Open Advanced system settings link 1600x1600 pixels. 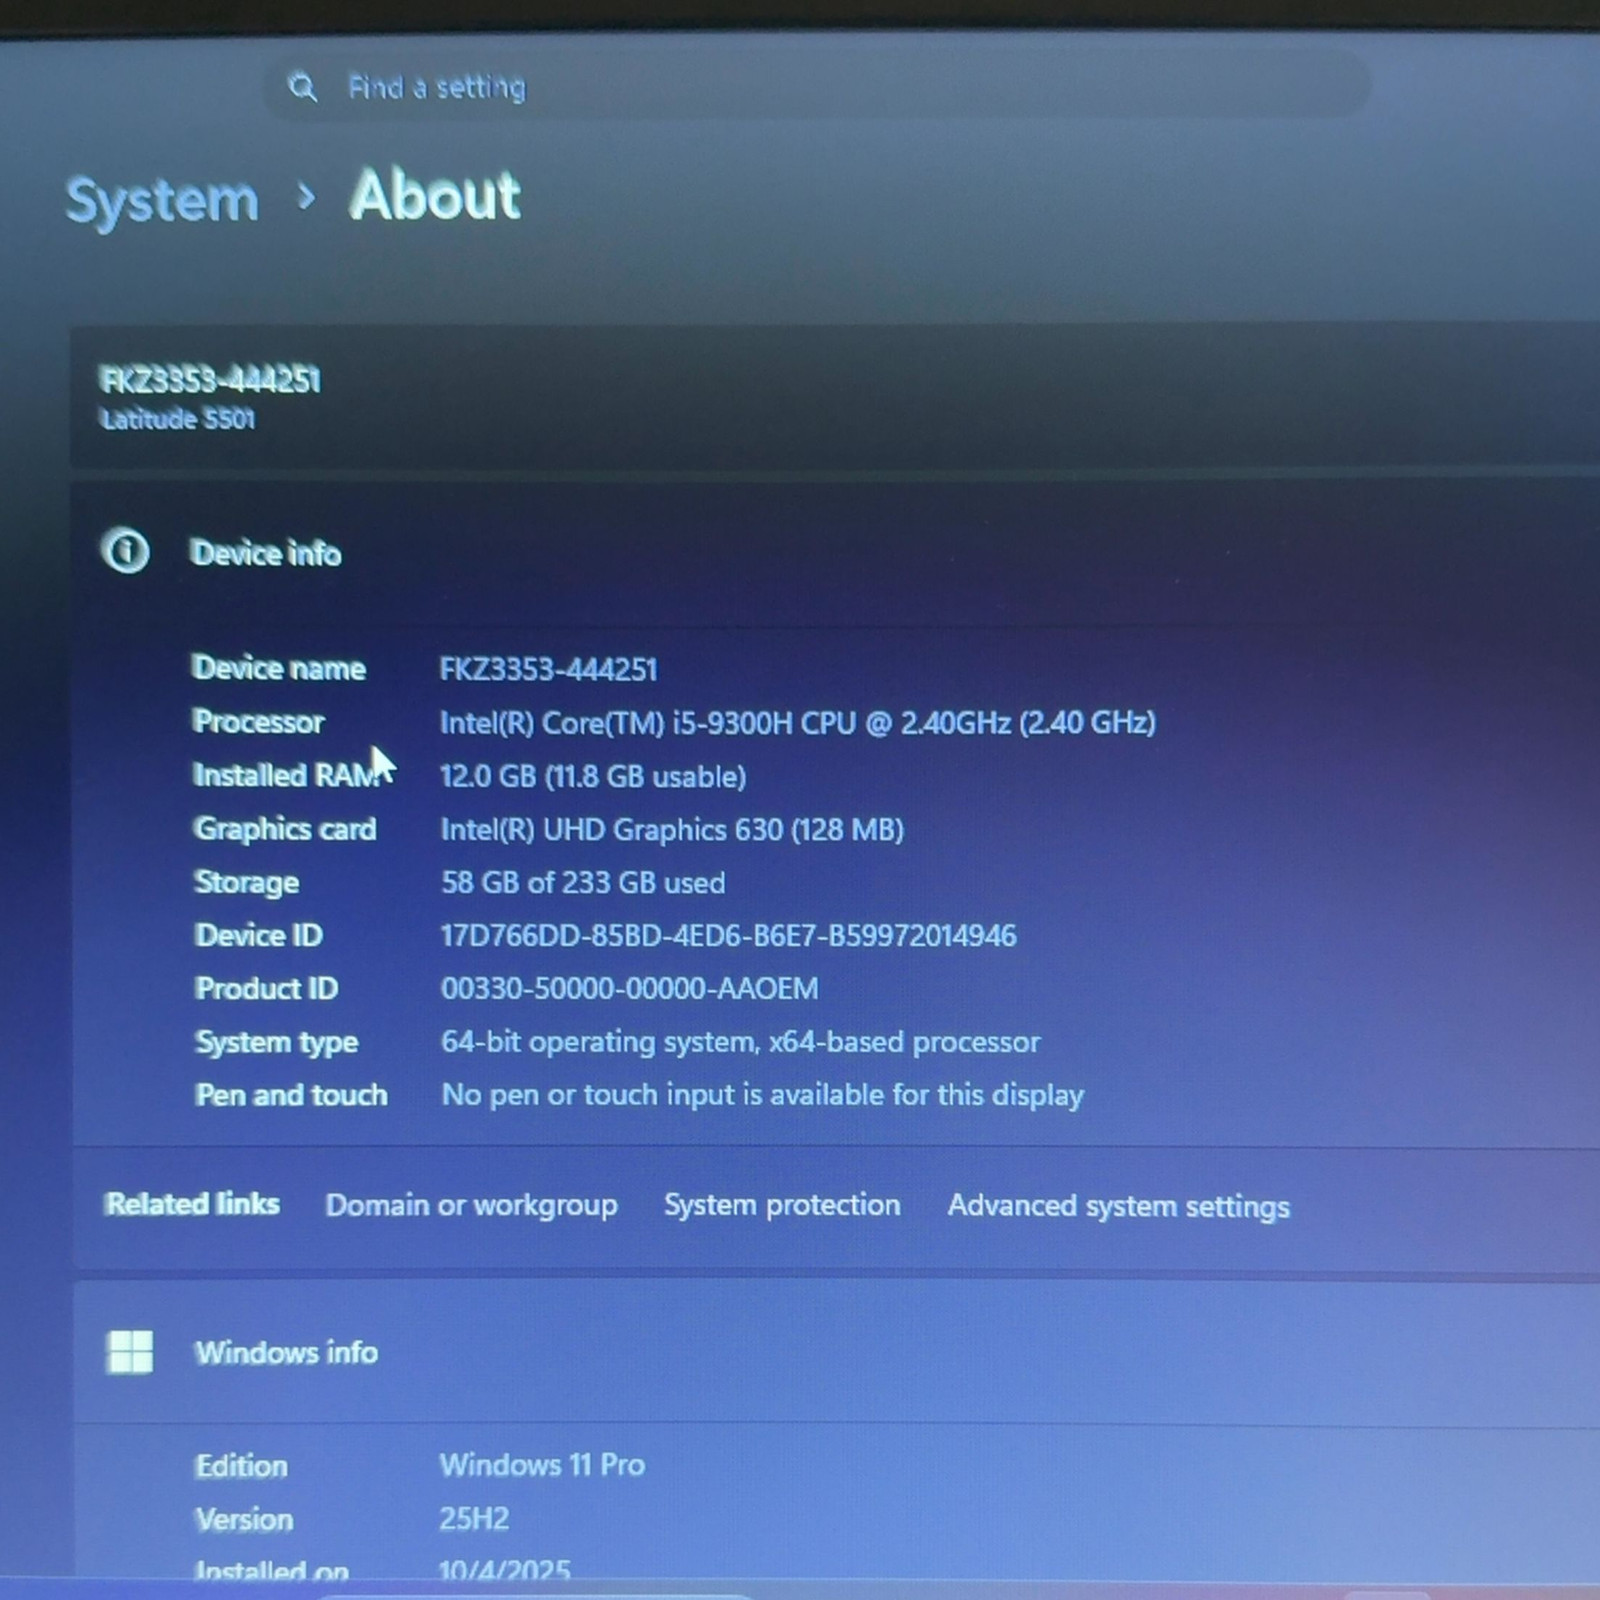(1118, 1206)
